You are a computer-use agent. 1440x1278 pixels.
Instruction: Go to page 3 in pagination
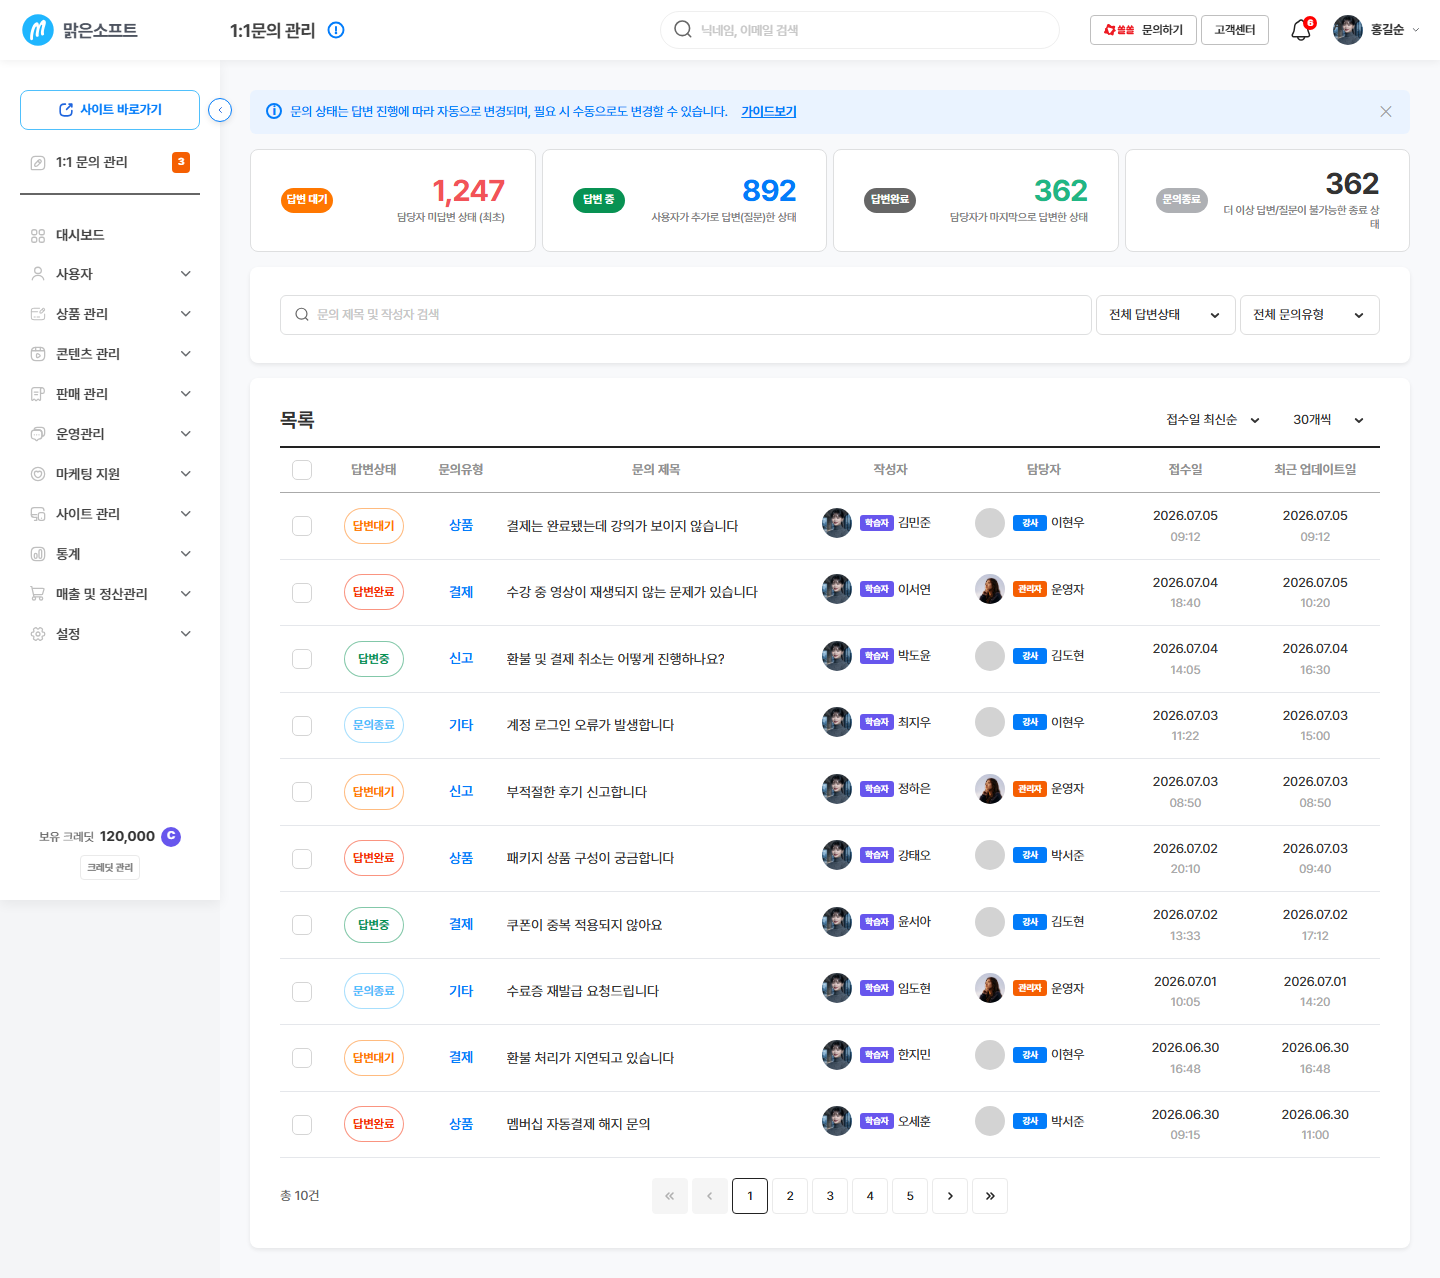coord(830,1196)
